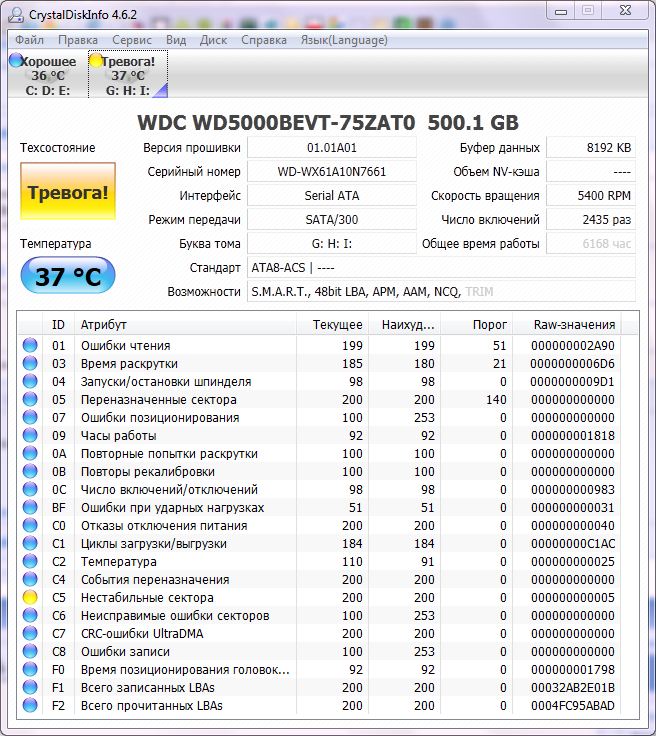The image size is (656, 736).
Task: Click the status icon for Неисправимые ошибки секторов
Action: 30,615
